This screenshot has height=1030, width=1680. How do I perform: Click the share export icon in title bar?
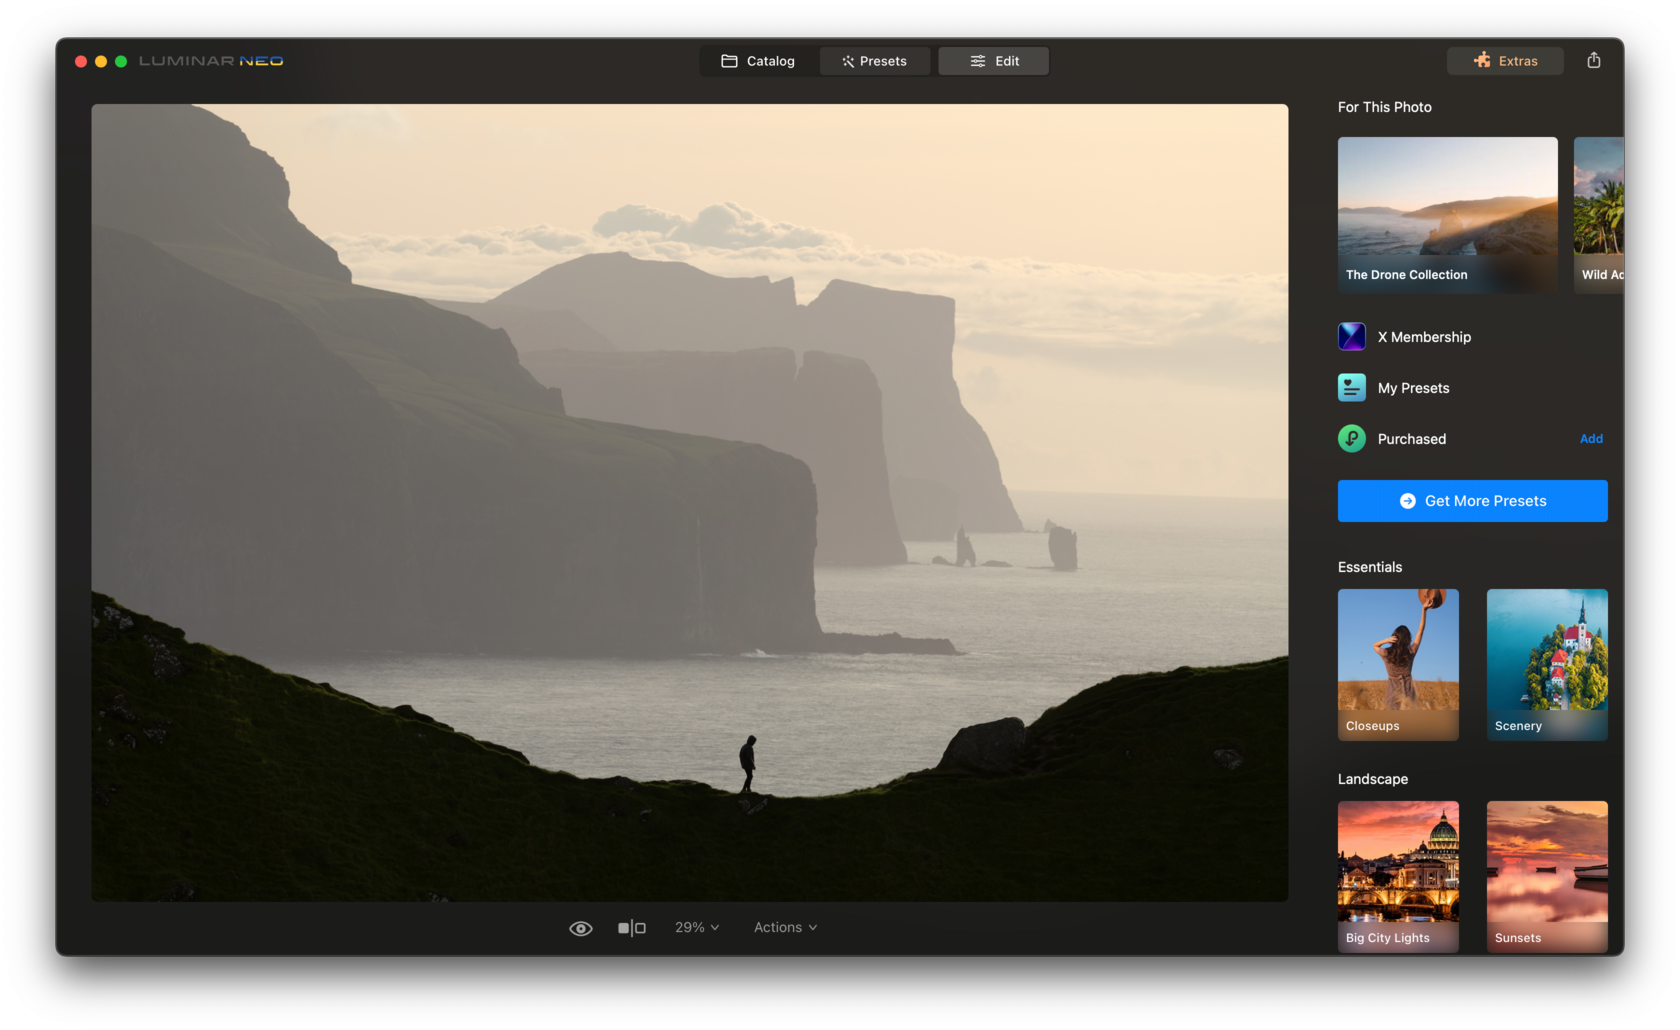point(1593,60)
